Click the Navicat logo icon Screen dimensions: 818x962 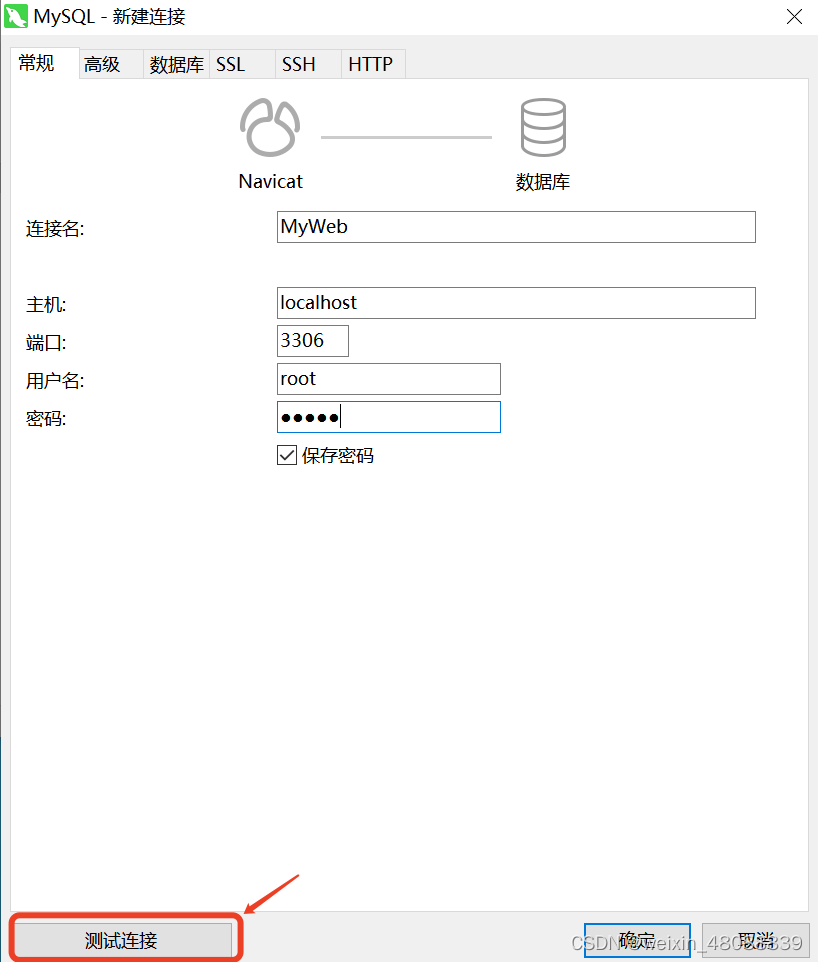(270, 128)
